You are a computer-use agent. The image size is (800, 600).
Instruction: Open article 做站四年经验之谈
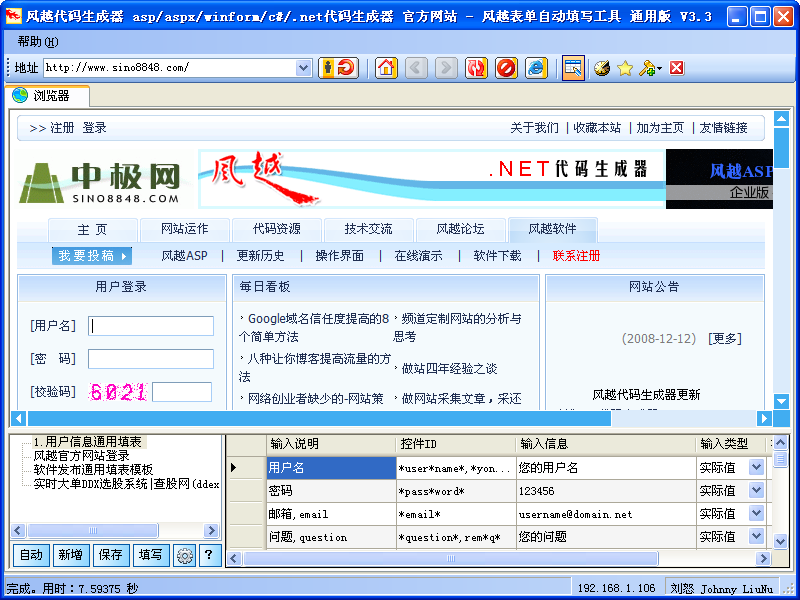coord(449,368)
